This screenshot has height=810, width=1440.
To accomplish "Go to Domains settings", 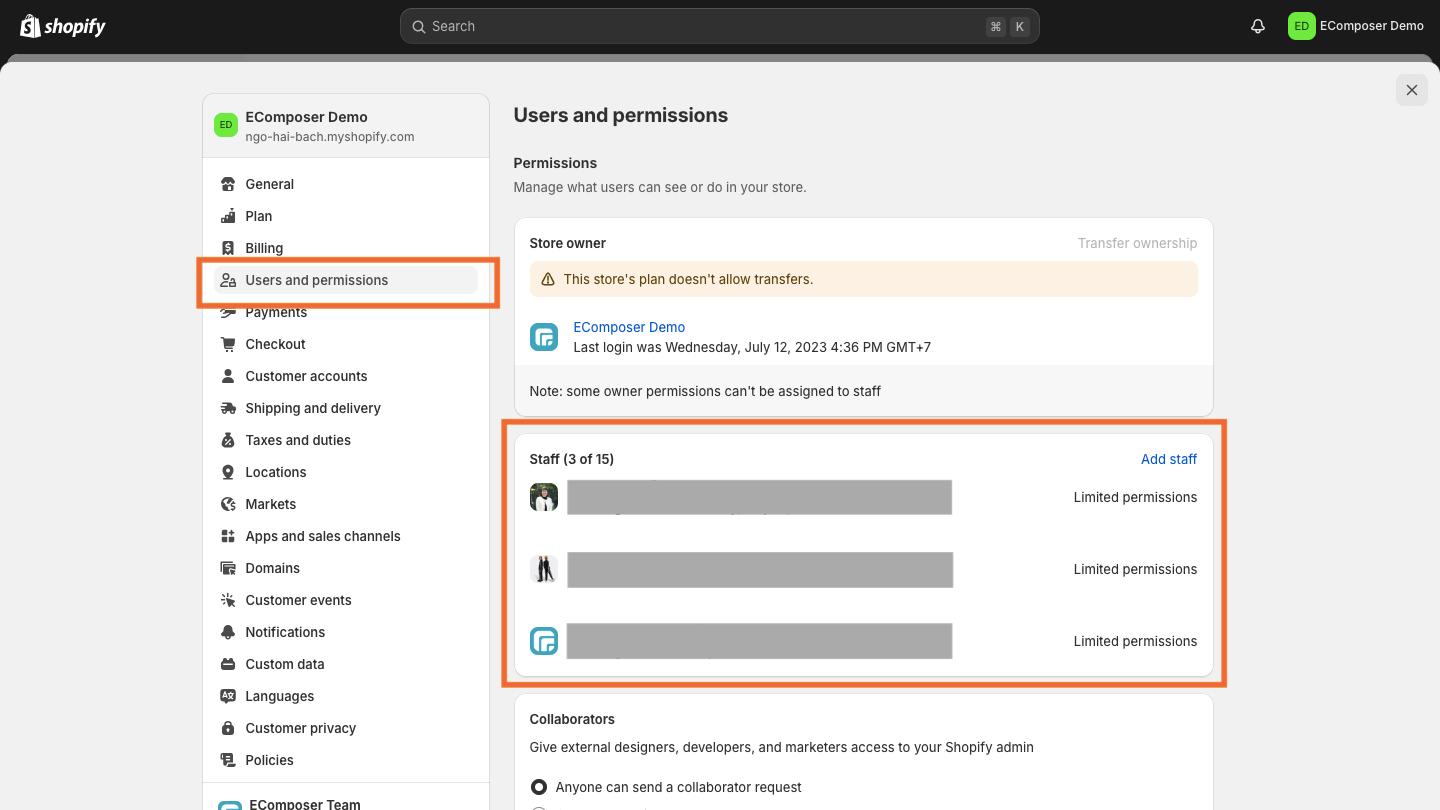I will (346, 568).
